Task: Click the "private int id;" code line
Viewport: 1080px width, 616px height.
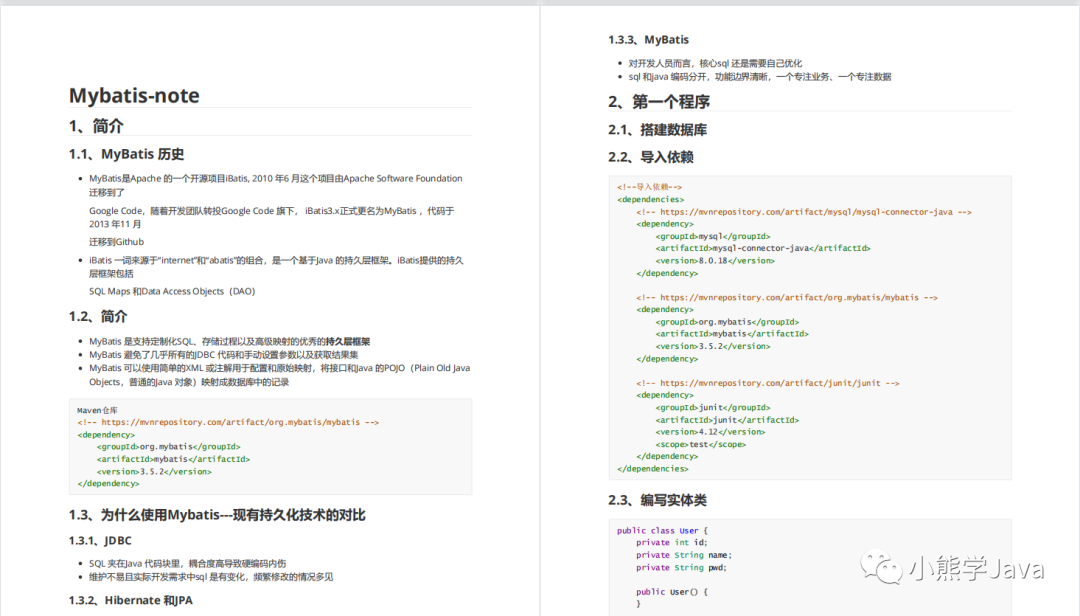Action: click(x=672, y=542)
